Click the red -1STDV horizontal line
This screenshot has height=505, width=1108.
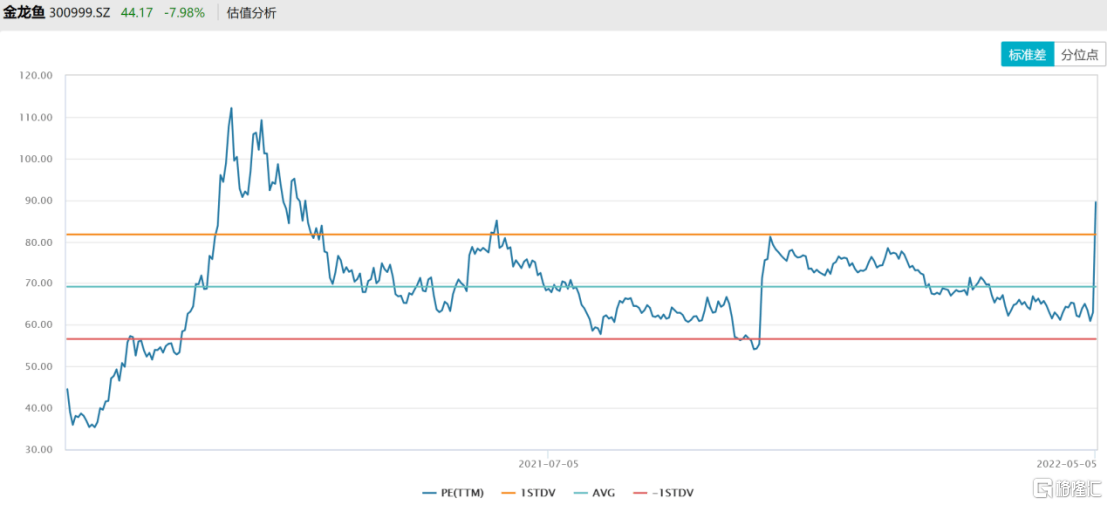579,339
